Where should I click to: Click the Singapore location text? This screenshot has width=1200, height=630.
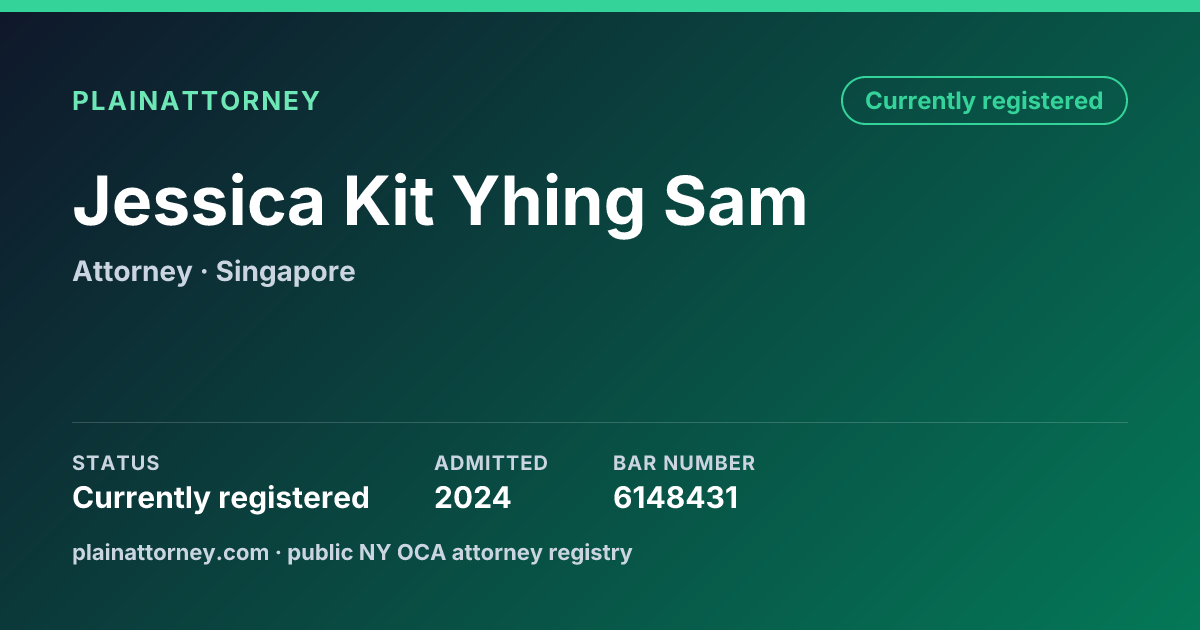(x=285, y=272)
